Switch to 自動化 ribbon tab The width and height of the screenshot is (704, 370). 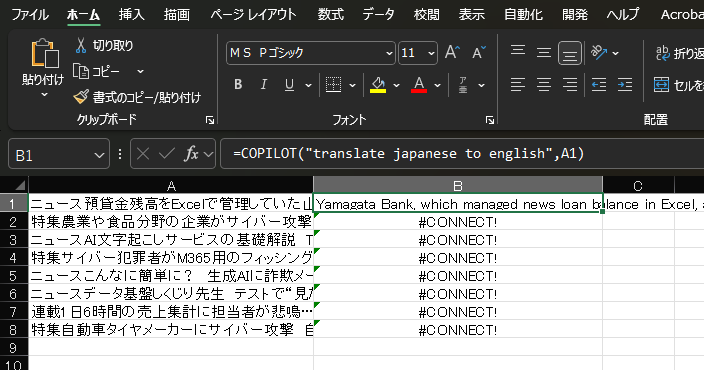pos(523,14)
